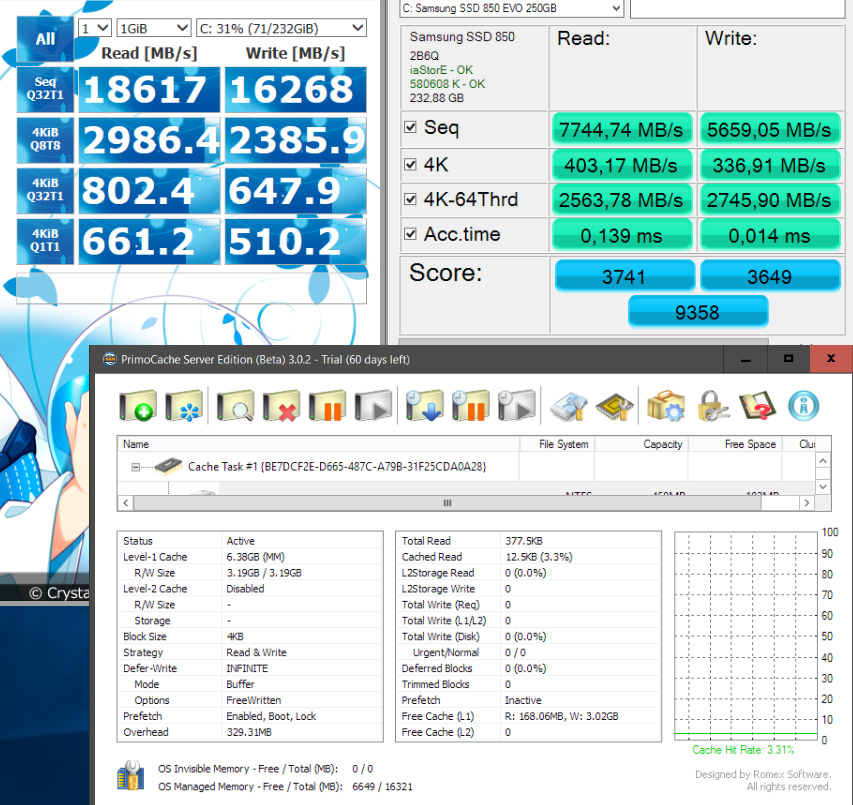Click the Cache Hit Rate 3.31% label

(743, 750)
